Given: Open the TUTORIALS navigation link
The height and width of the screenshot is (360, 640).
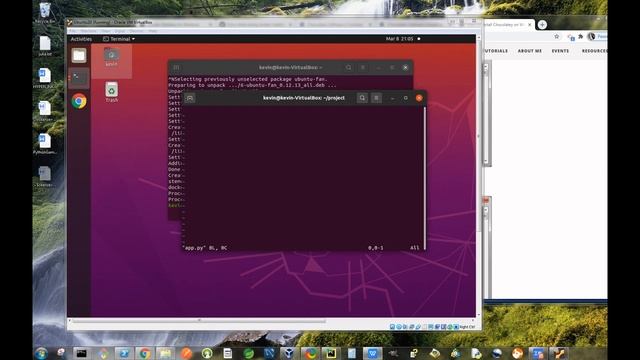Looking at the screenshot, I should [496, 51].
